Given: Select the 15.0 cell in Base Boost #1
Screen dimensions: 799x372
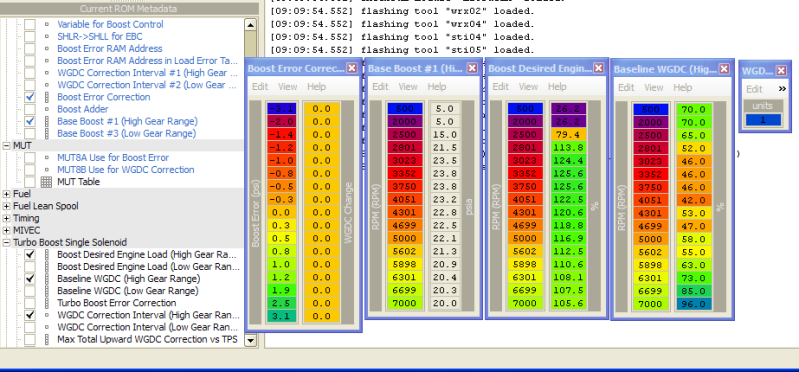Looking at the screenshot, I should coord(445,135).
